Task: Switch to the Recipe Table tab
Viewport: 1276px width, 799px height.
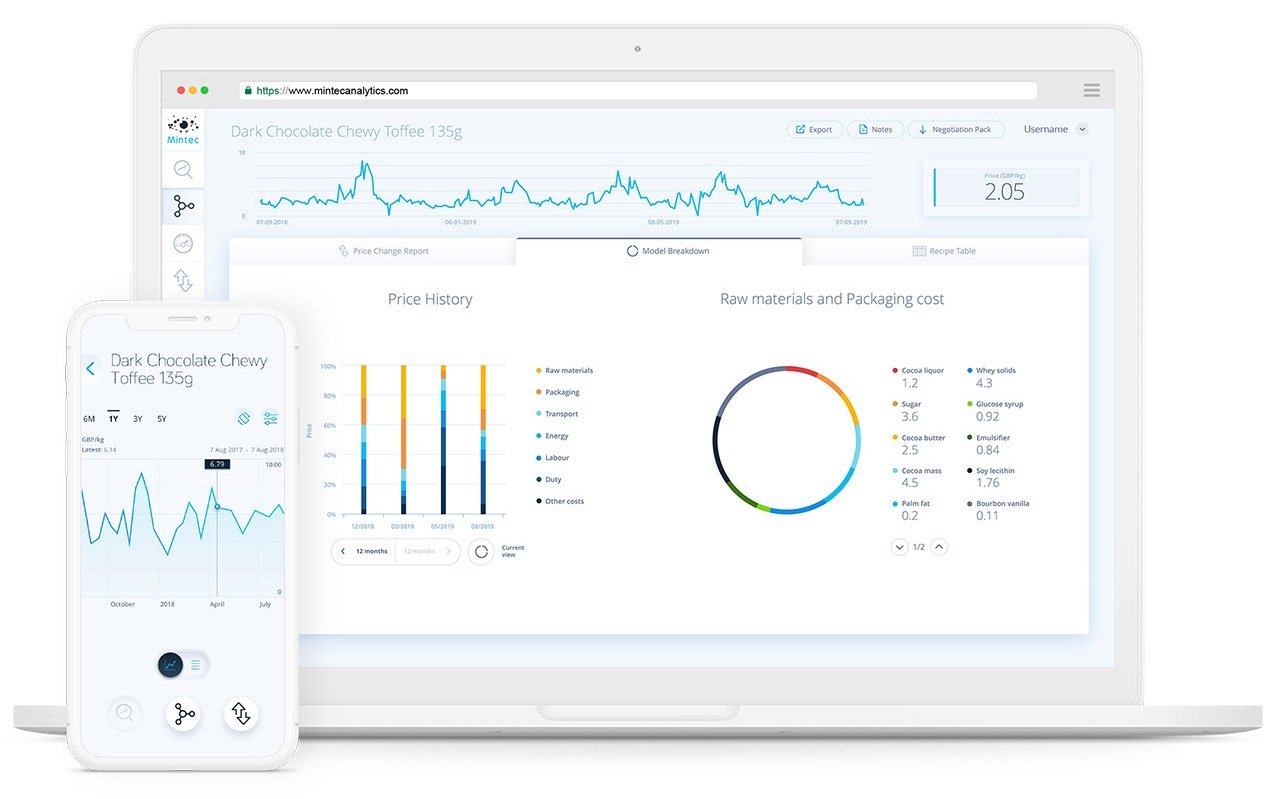Action: tap(944, 251)
